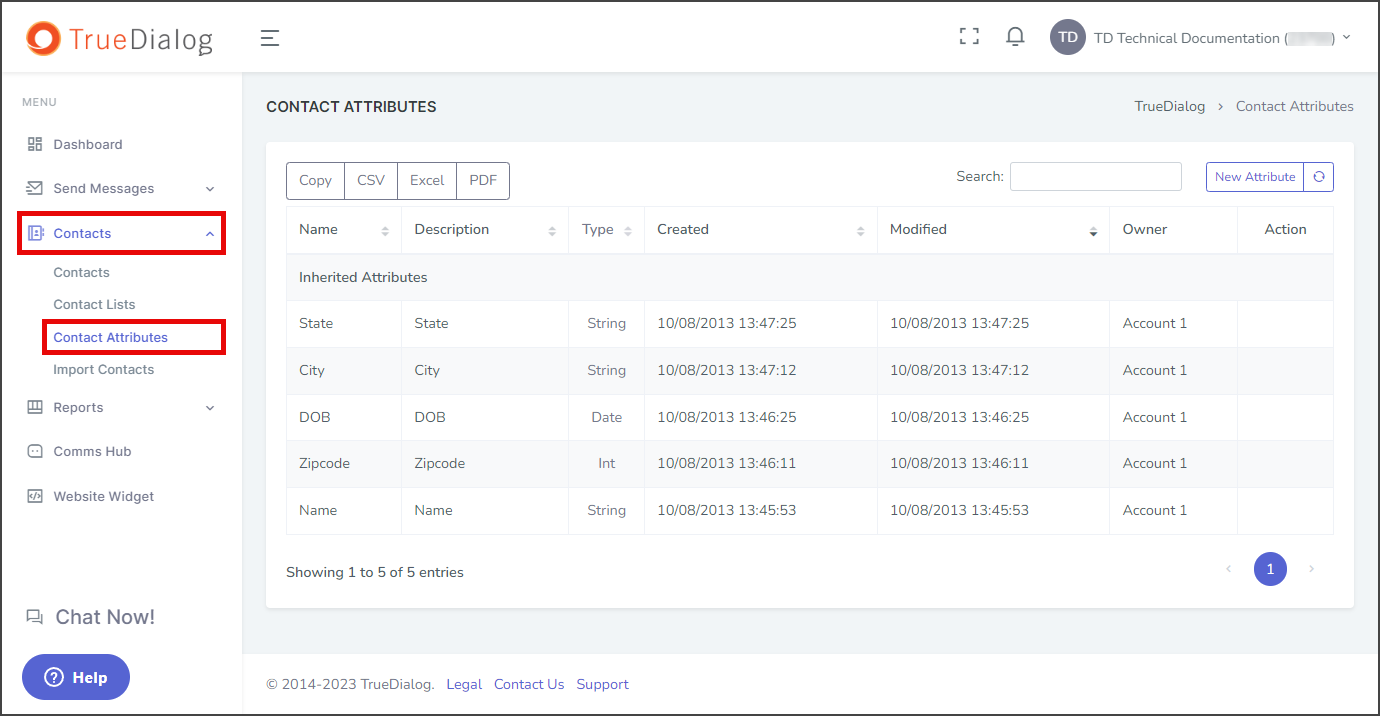The height and width of the screenshot is (716, 1380).
Task: Export table as PDF
Action: point(483,181)
